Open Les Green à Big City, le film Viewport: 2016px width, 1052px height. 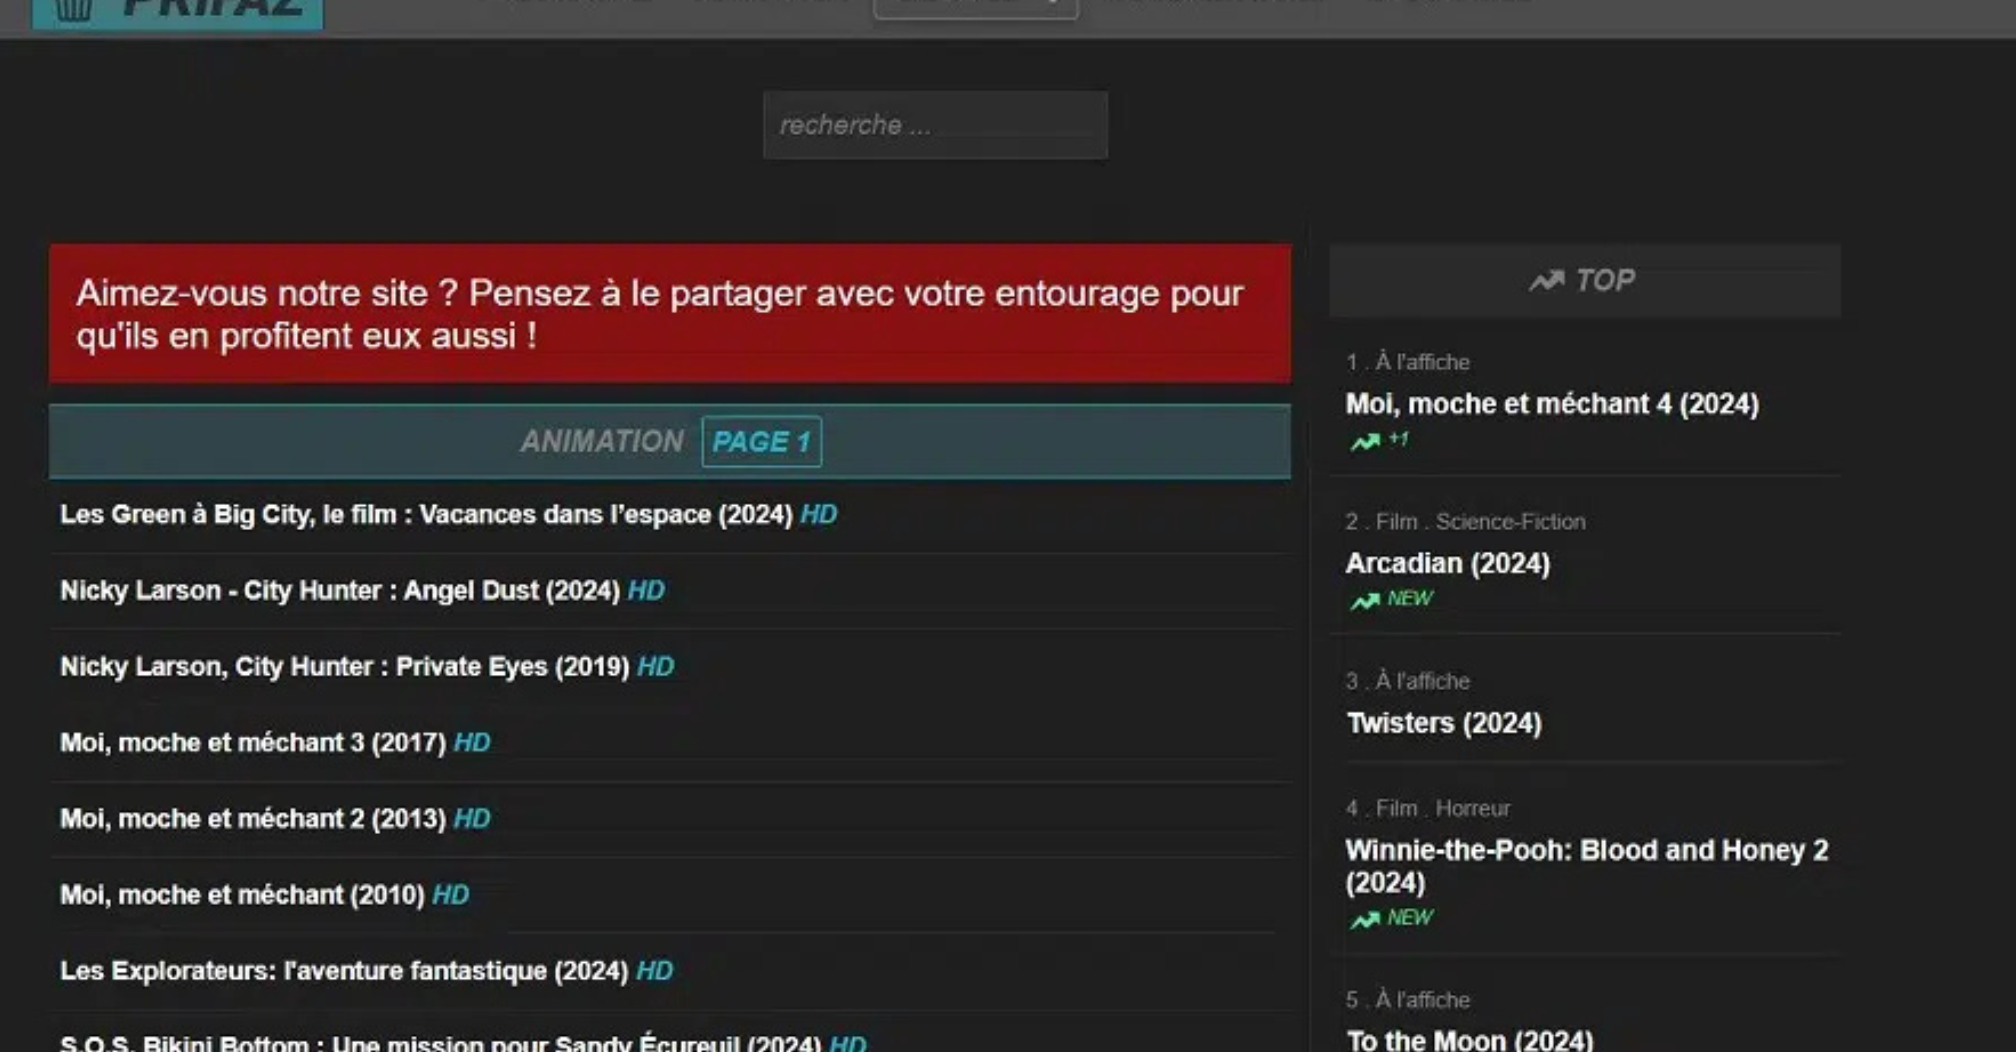coord(426,515)
